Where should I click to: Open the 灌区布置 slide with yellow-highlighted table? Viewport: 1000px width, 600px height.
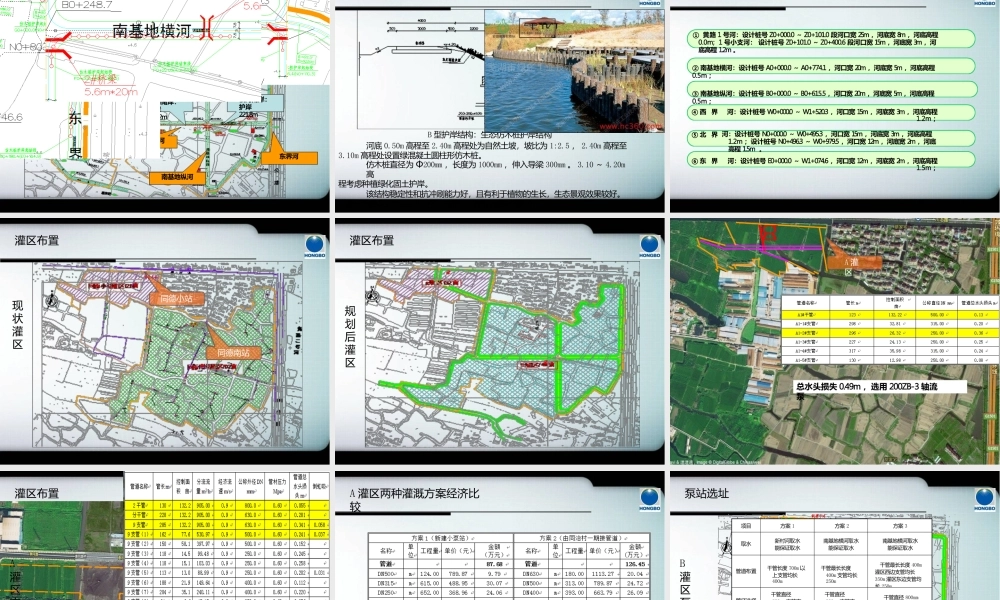[x=165, y=536]
